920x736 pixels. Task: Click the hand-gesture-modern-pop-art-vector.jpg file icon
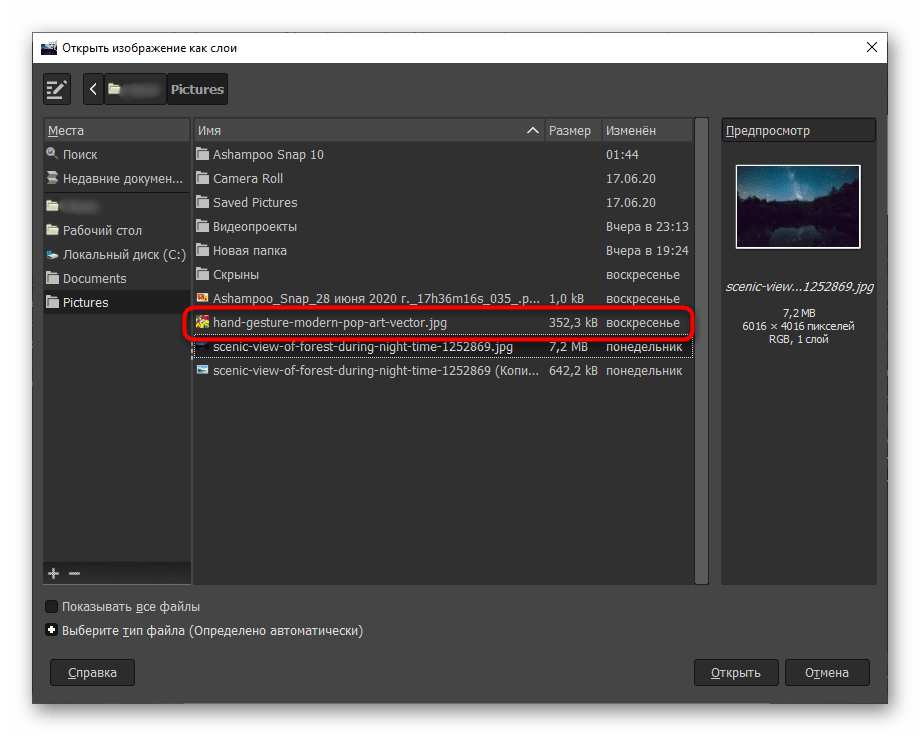click(x=202, y=322)
